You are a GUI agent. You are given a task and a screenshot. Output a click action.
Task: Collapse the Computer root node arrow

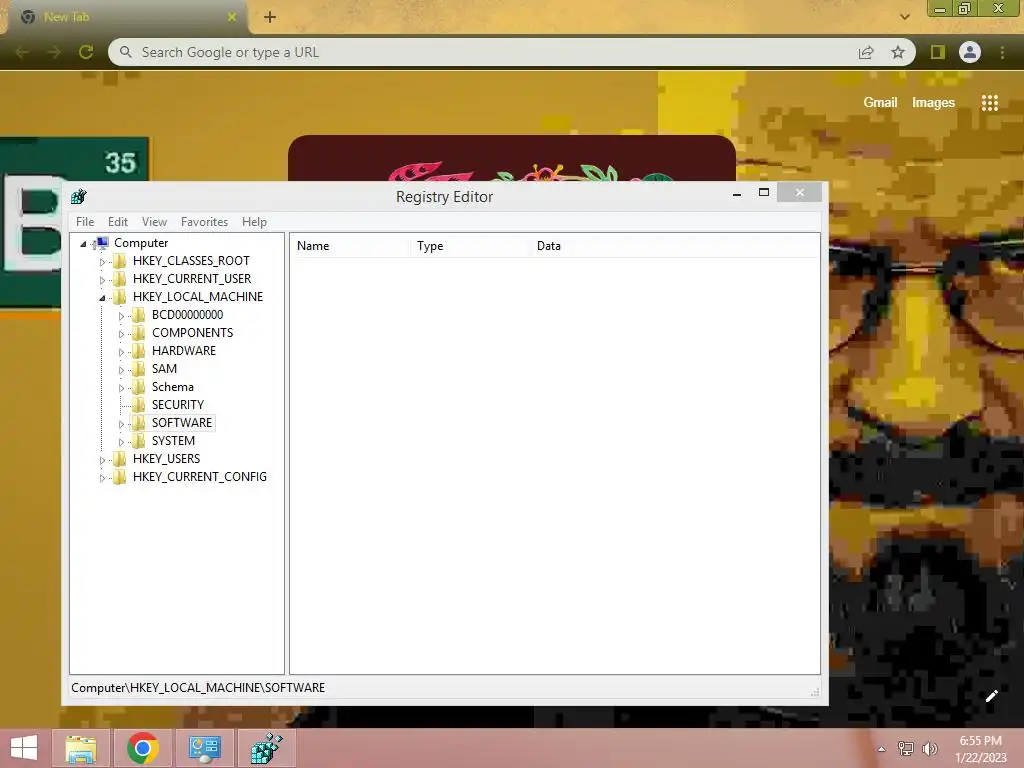[x=83, y=244]
